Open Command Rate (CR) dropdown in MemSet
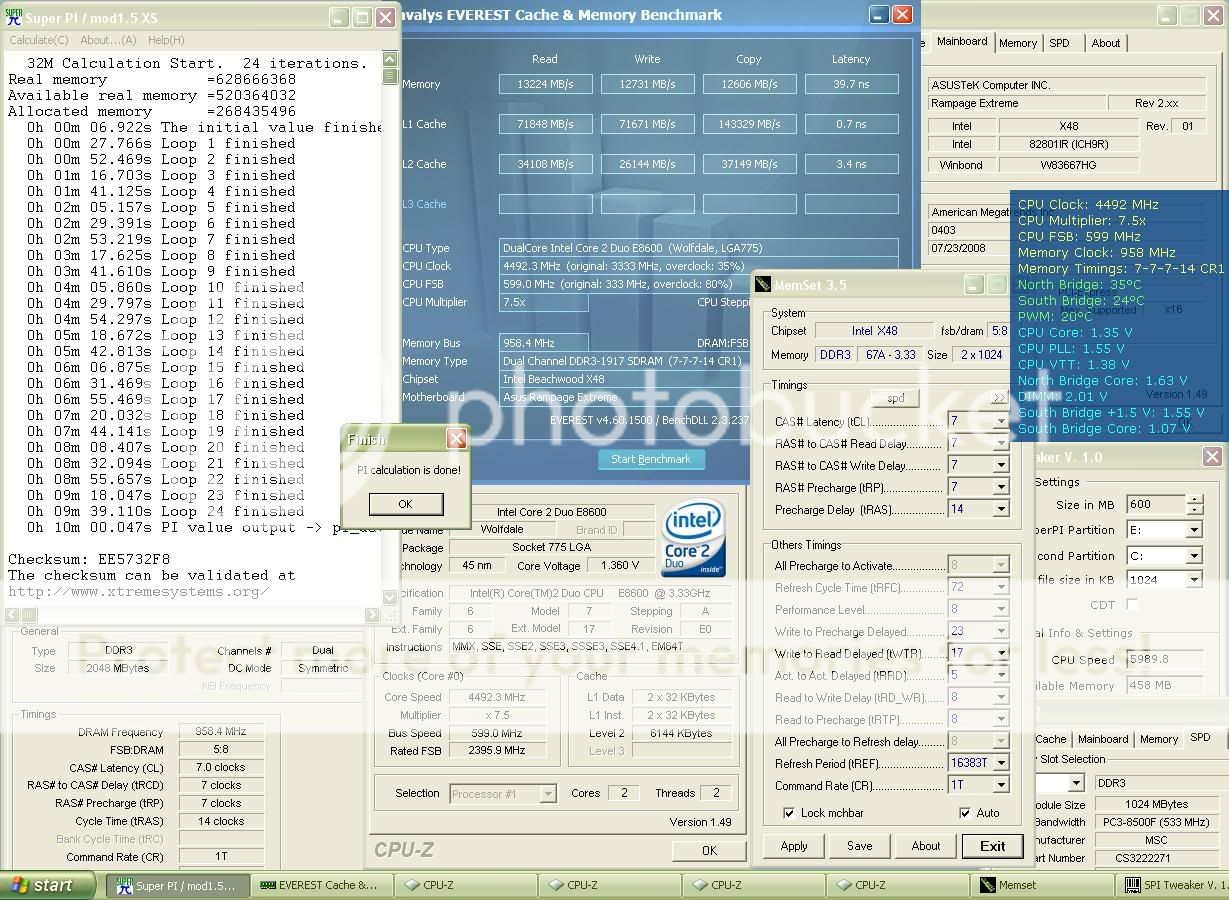The image size is (1229, 900). click(x=1001, y=786)
